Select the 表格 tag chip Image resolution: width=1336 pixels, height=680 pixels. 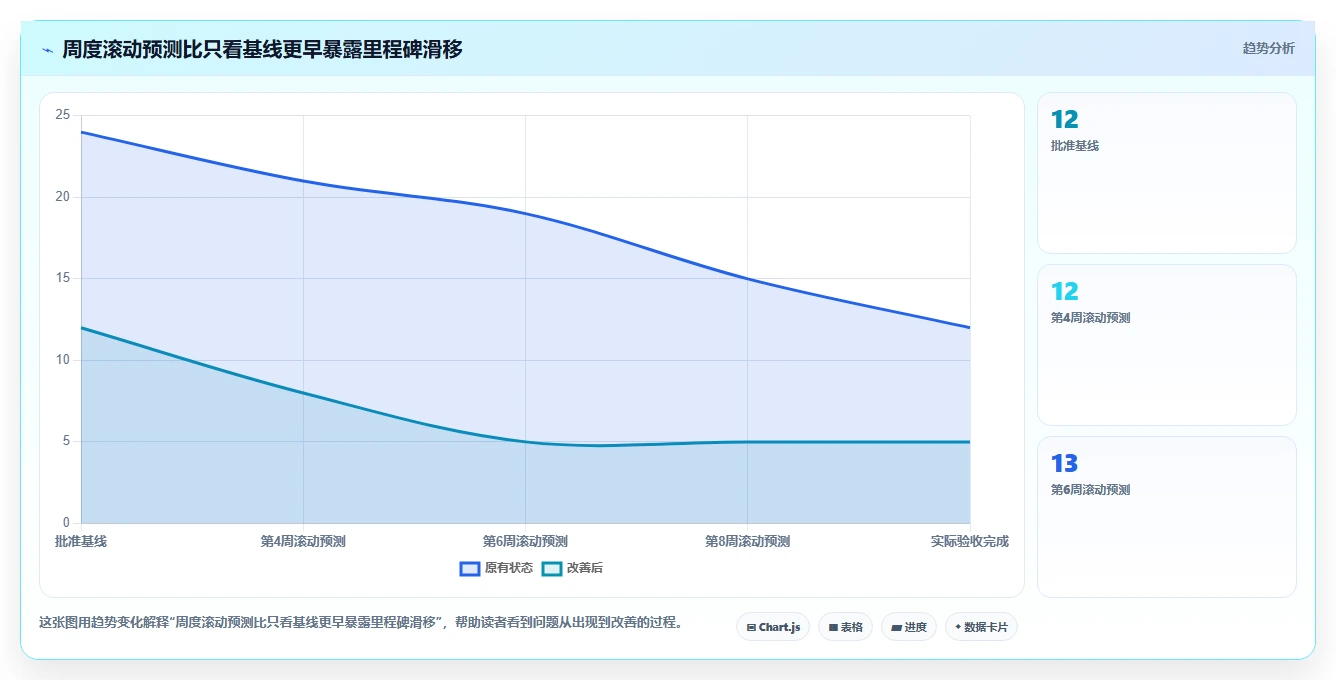point(845,627)
